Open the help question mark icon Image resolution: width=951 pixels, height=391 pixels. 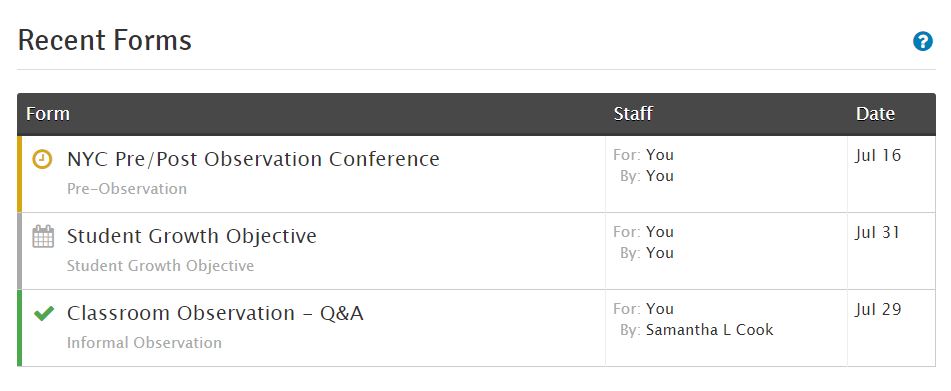[922, 42]
